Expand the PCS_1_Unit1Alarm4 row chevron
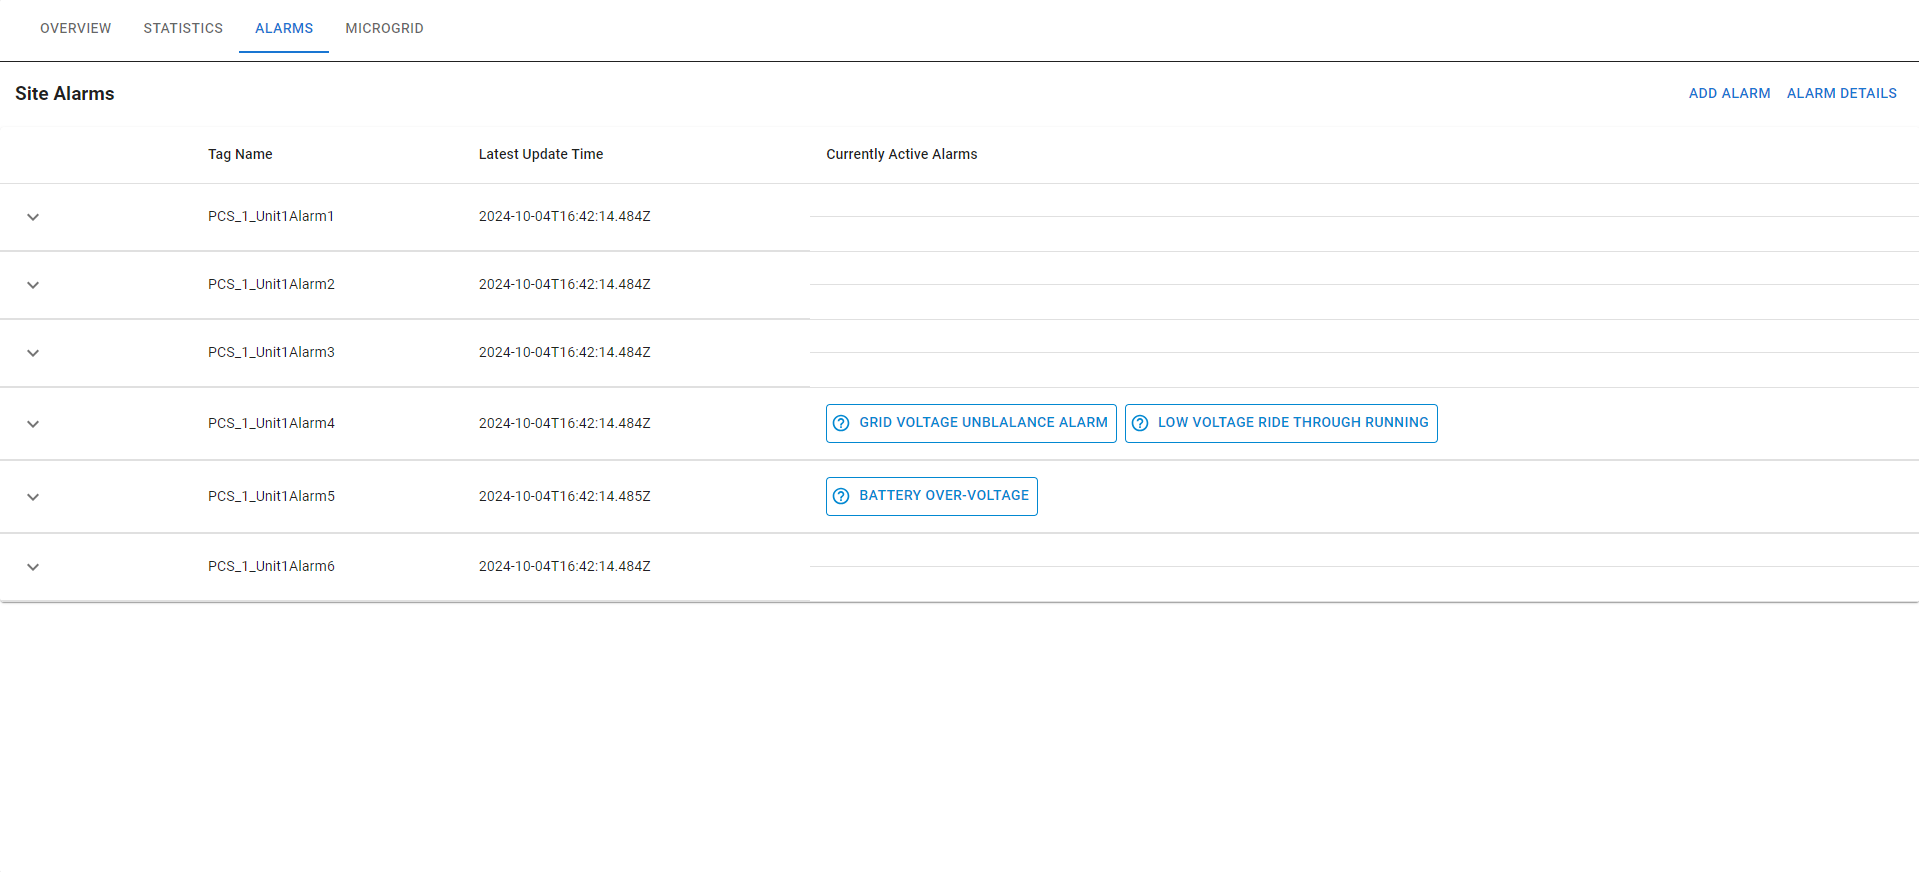The height and width of the screenshot is (872, 1919). click(33, 424)
